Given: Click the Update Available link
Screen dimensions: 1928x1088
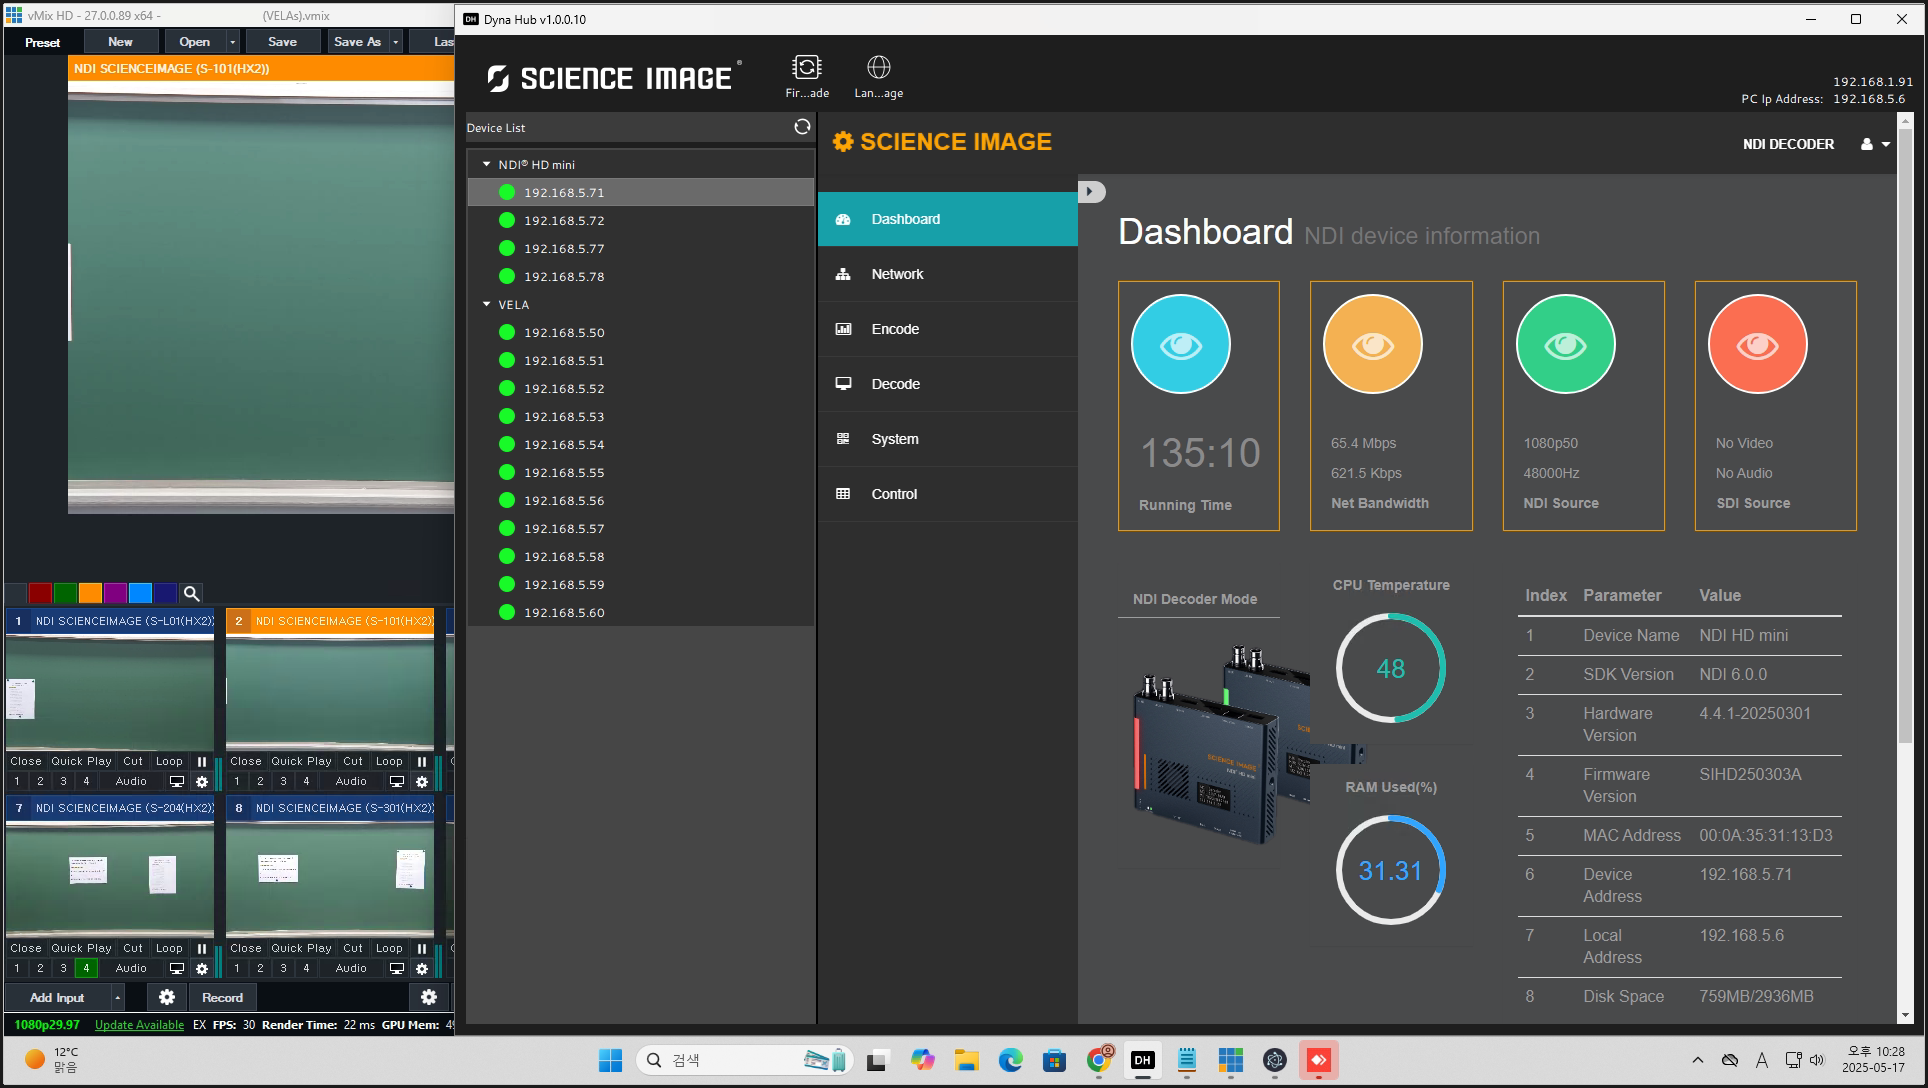Looking at the screenshot, I should (139, 1025).
